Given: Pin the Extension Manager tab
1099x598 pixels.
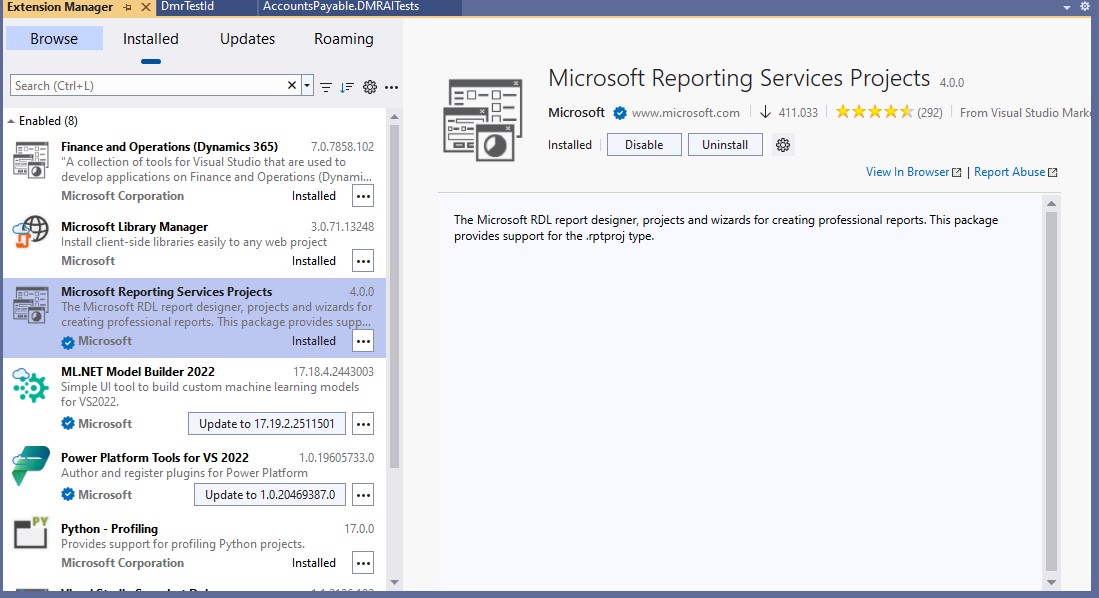Looking at the screenshot, I should 128,7.
